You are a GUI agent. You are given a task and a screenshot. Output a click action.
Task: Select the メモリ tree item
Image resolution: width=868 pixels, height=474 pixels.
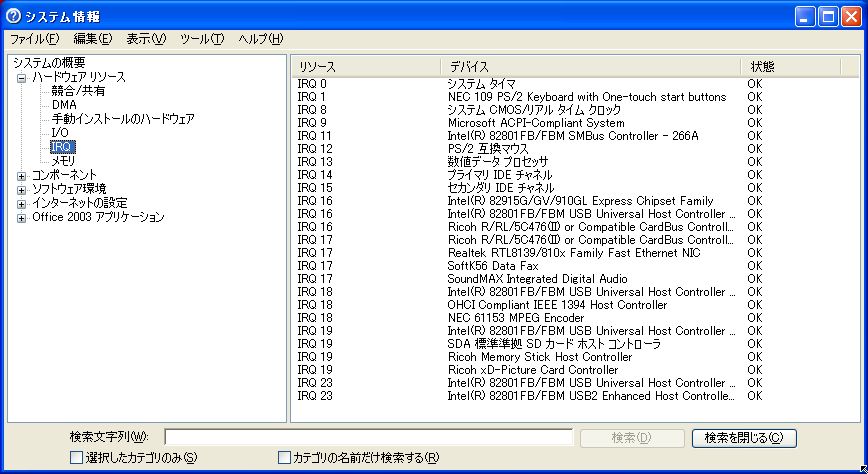click(x=63, y=161)
